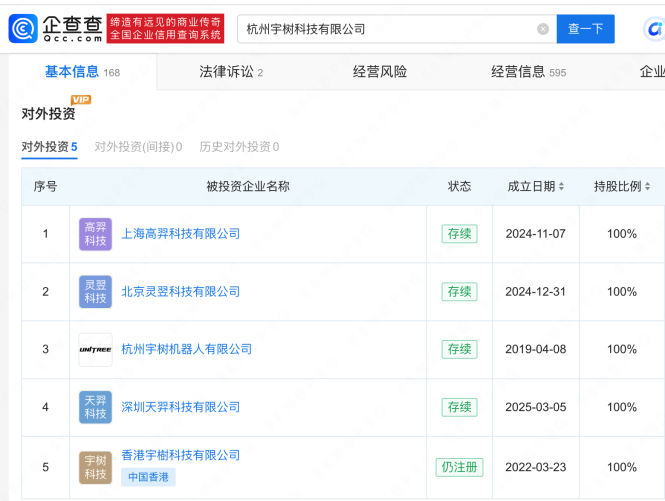Show 历史对外投资 sub-tab

[239, 147]
